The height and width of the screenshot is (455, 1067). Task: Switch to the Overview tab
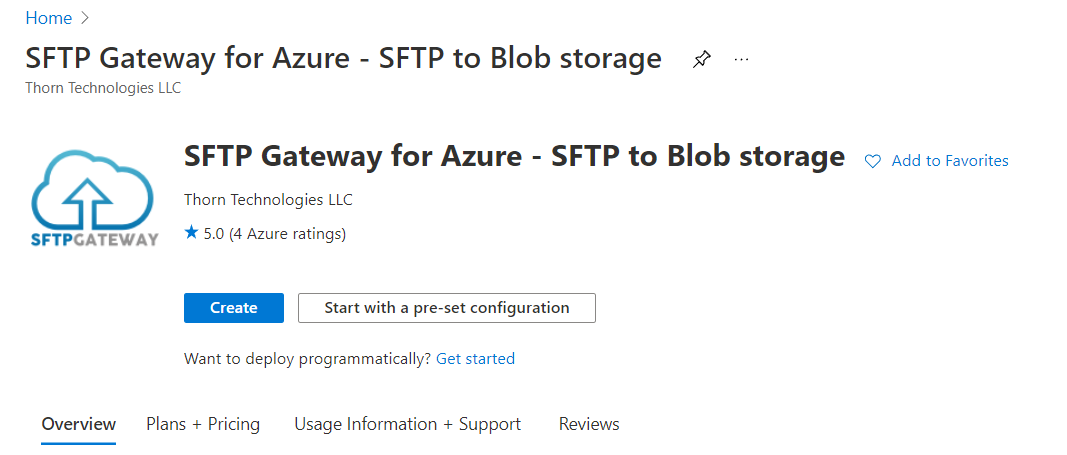(79, 424)
